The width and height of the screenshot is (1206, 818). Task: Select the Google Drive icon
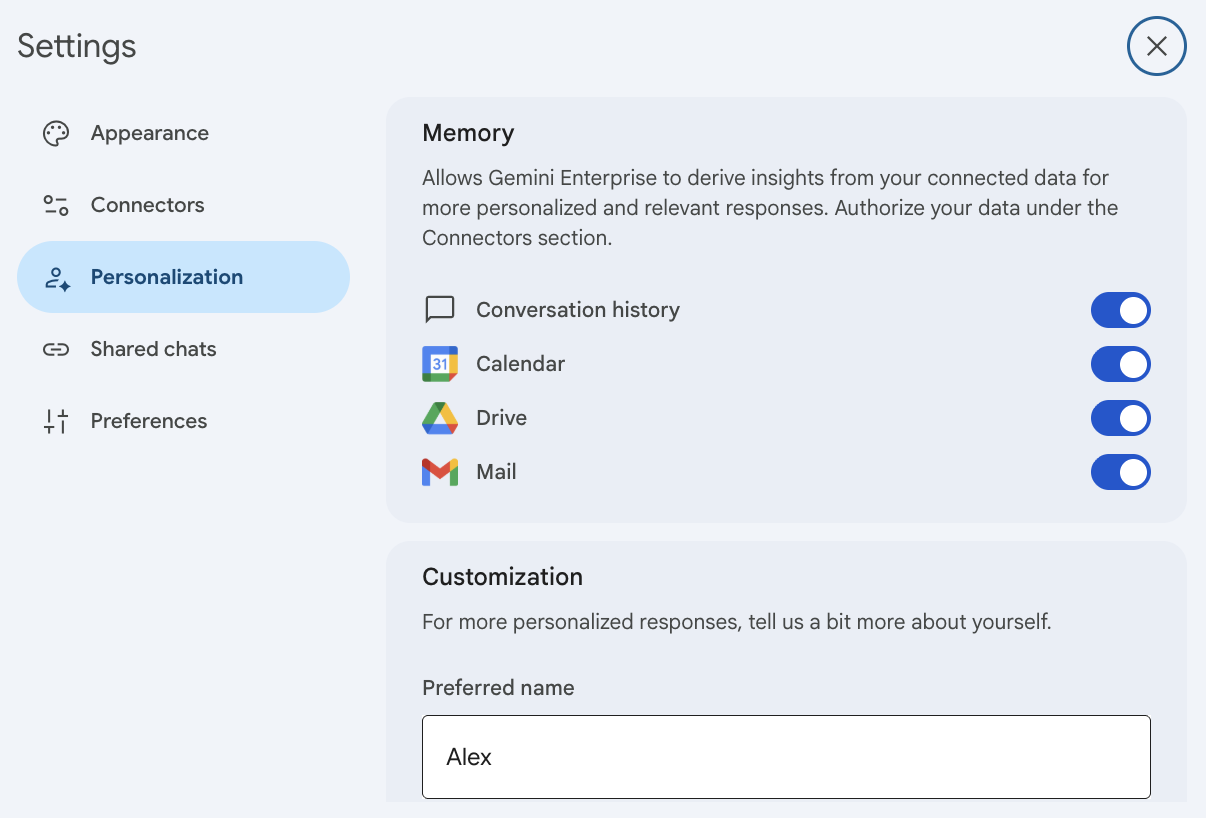pos(439,418)
